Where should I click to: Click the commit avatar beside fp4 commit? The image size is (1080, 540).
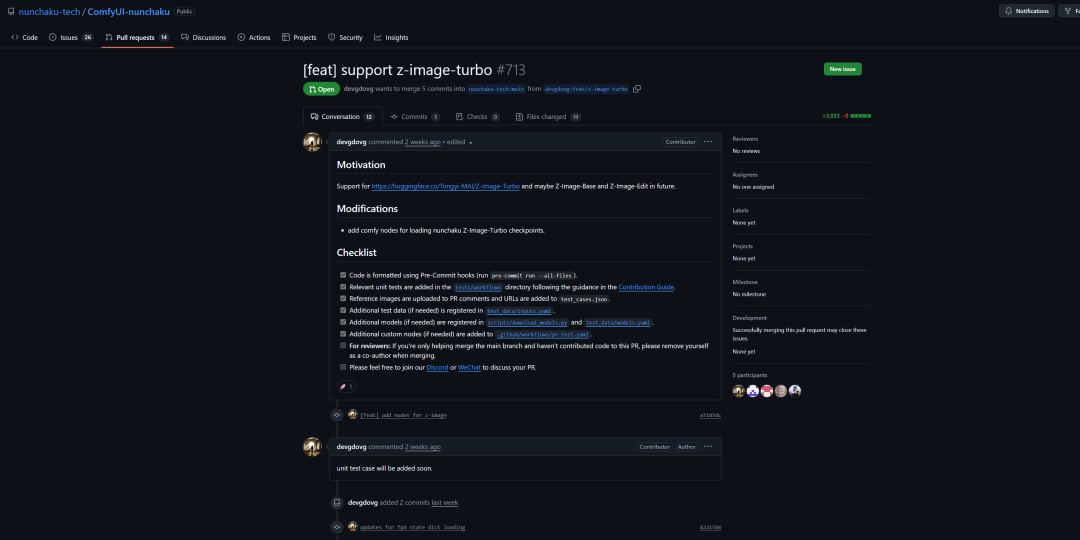click(x=353, y=526)
